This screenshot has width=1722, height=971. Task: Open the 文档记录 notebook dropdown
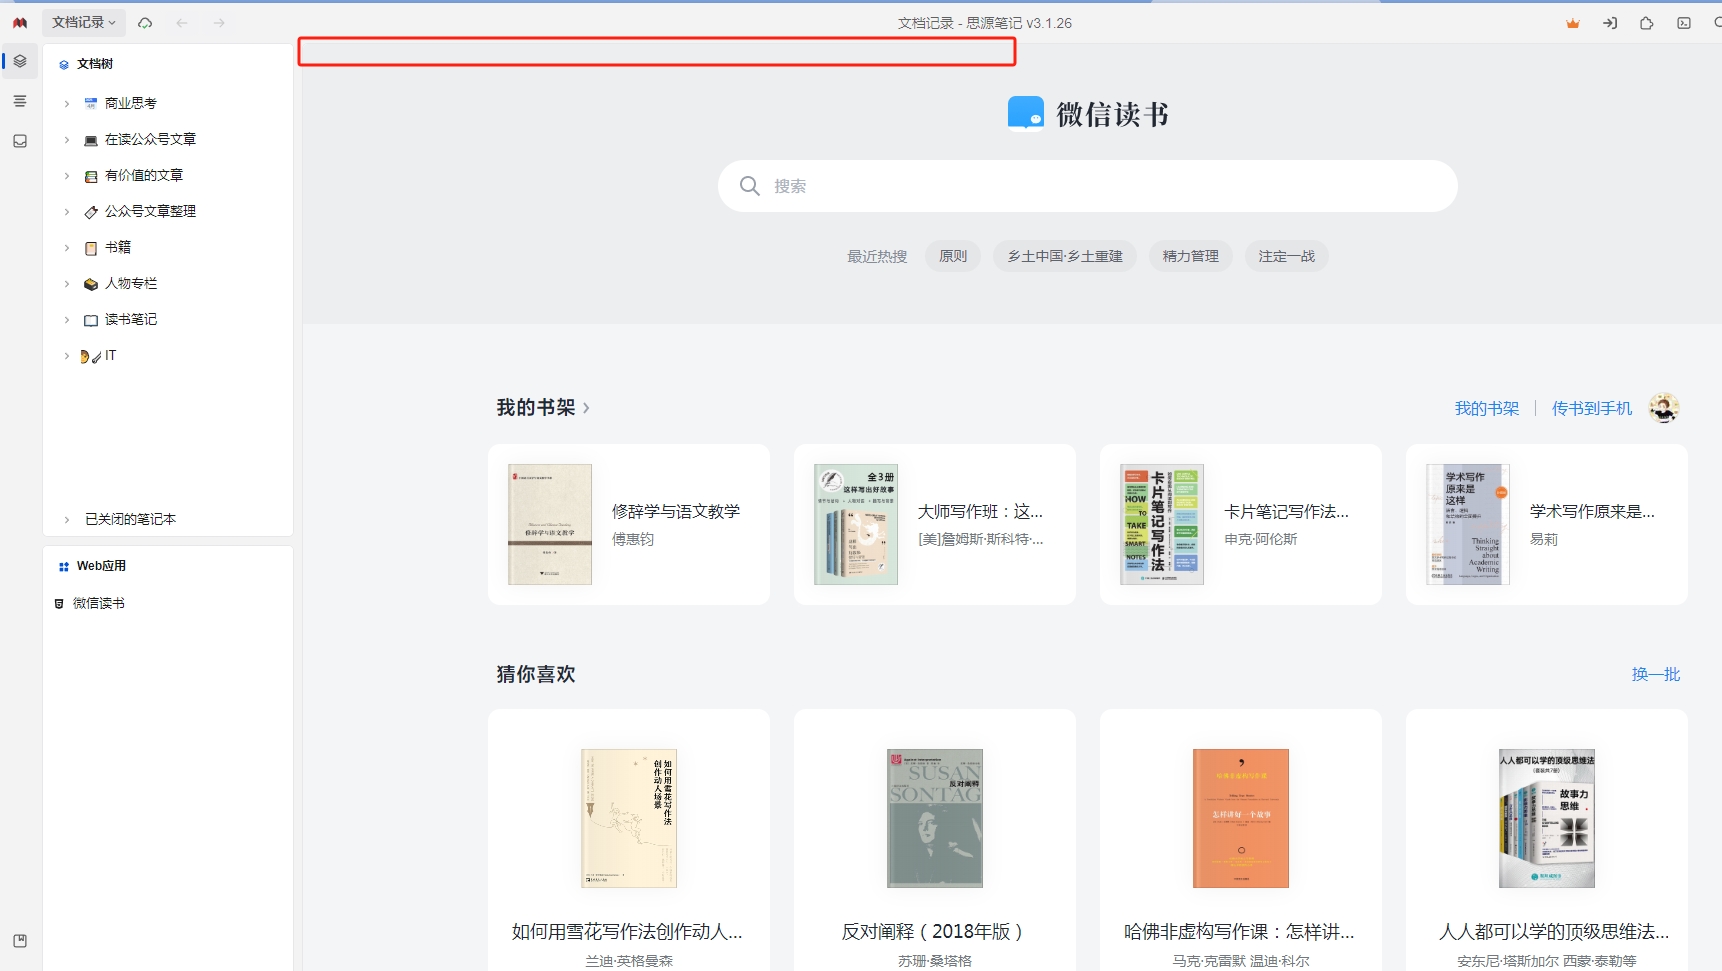(80, 22)
